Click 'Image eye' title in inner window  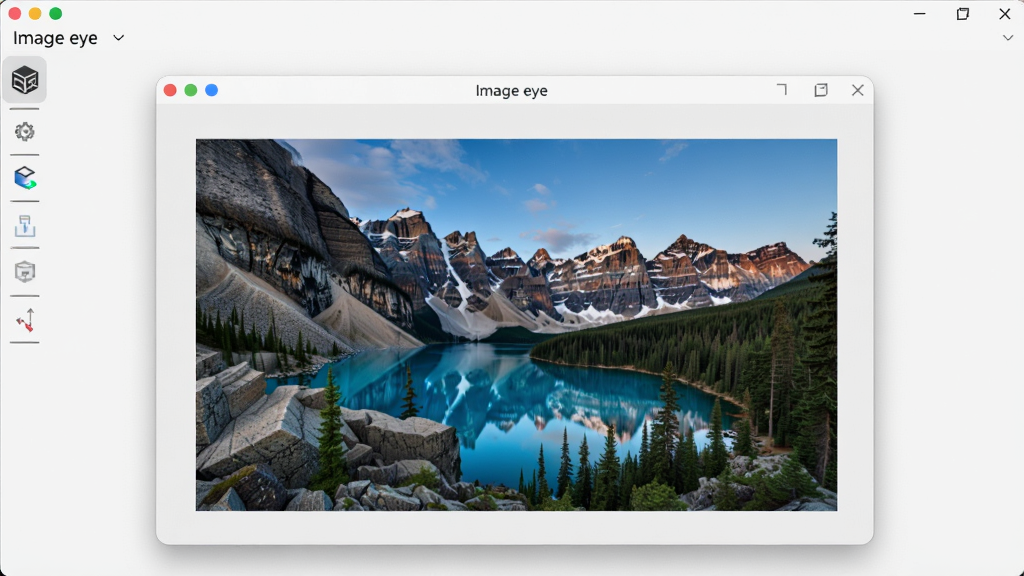click(x=511, y=91)
